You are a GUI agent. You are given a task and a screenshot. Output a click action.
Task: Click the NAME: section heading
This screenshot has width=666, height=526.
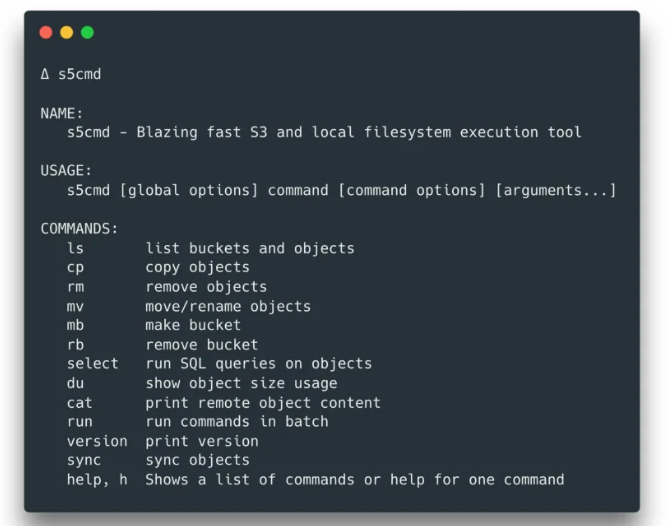(62, 113)
